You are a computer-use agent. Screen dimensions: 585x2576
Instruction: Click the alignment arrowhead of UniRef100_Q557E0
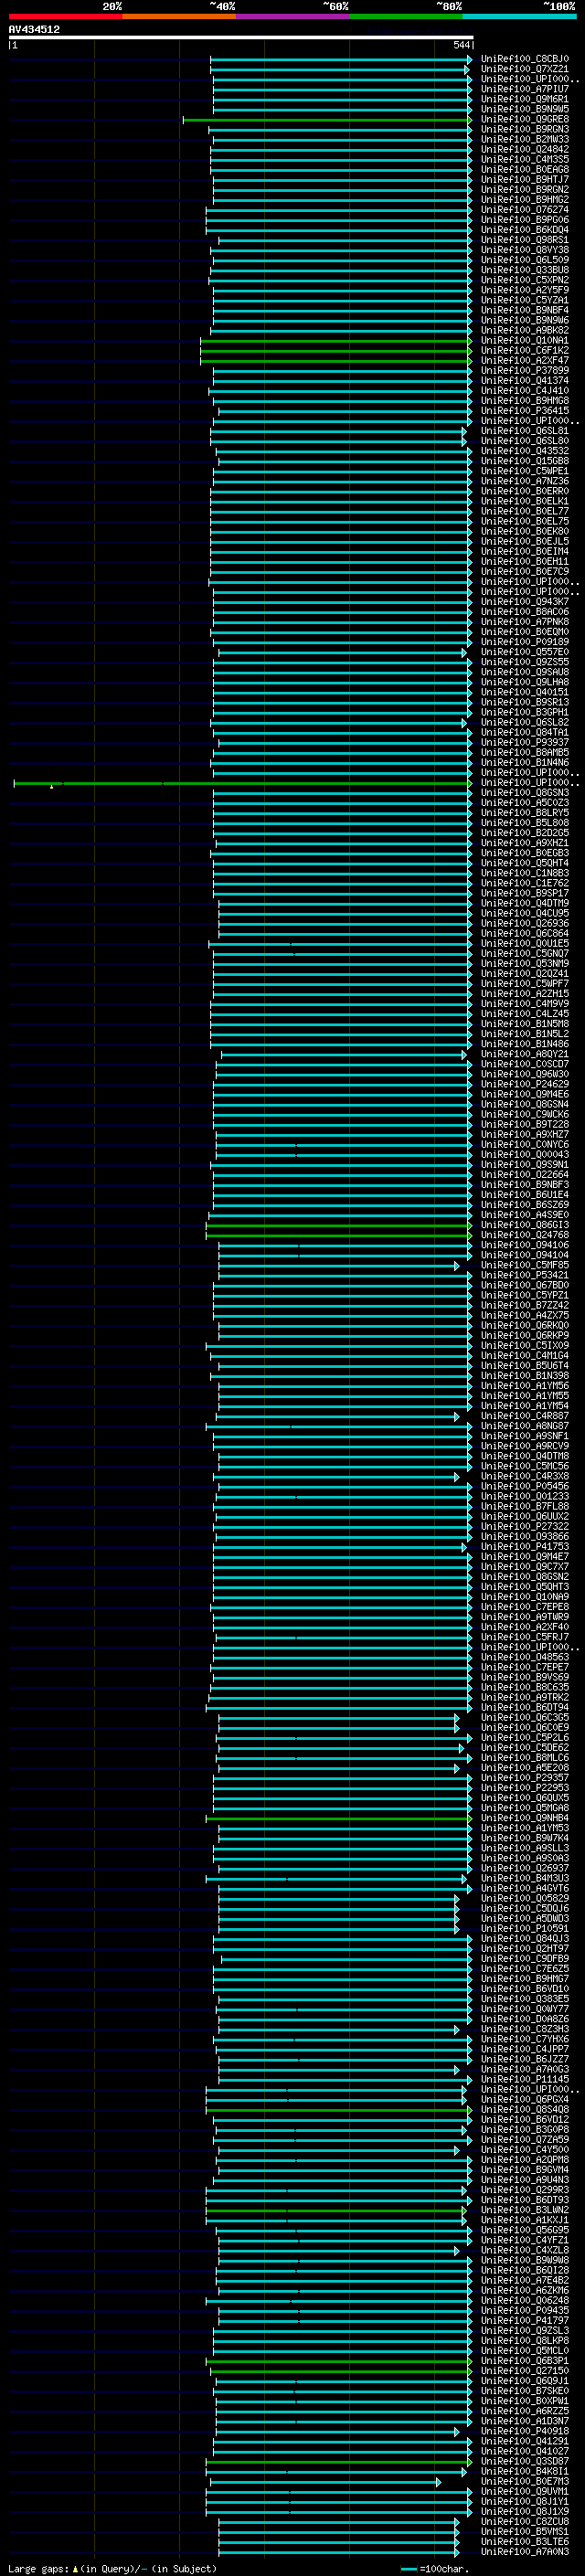click(x=464, y=652)
